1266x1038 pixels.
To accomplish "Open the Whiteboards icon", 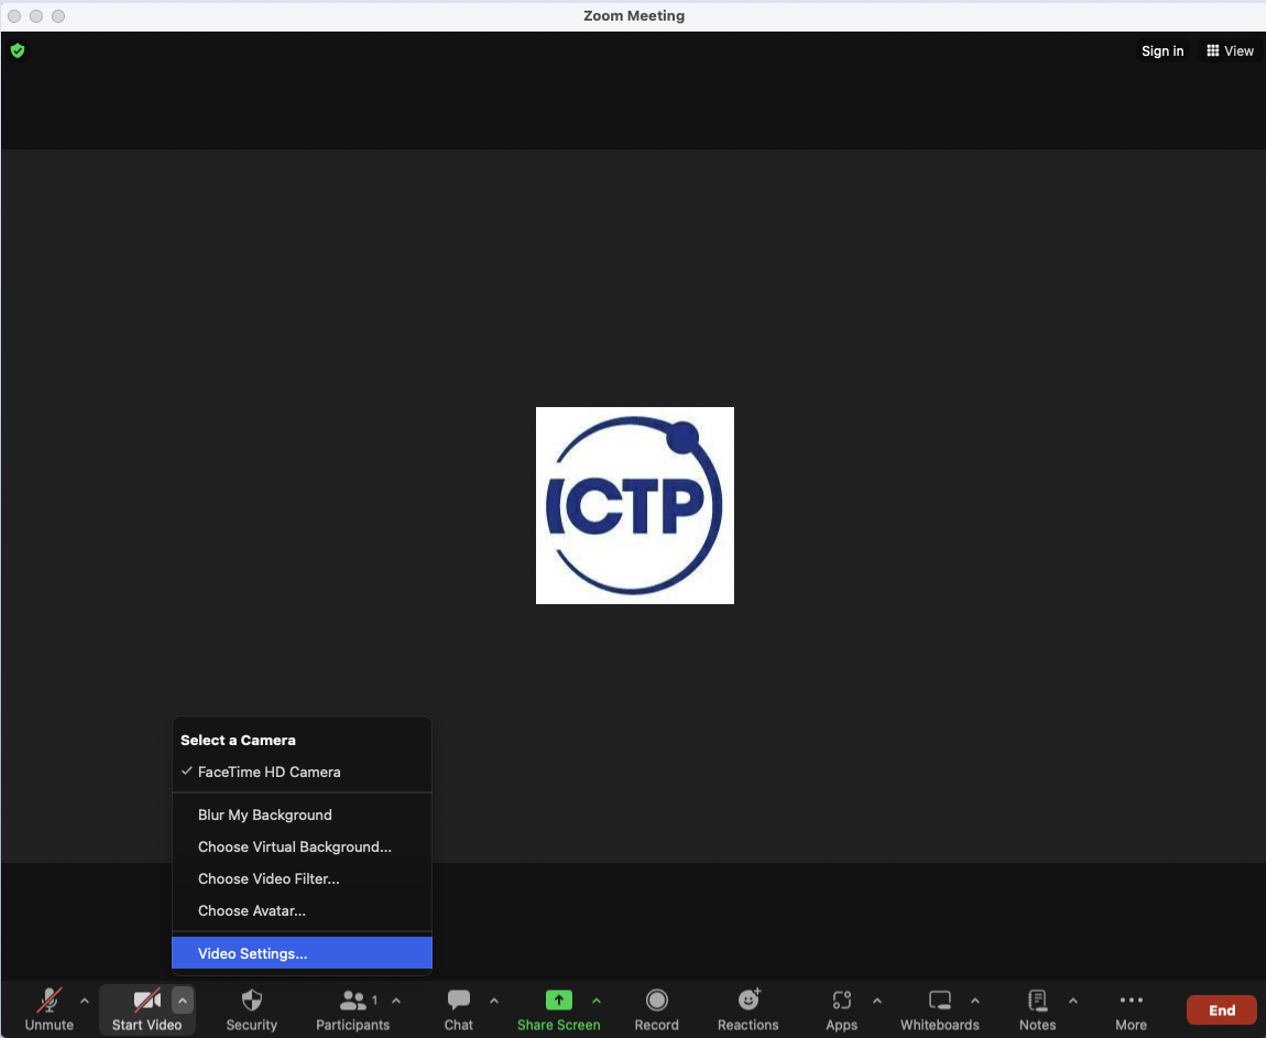I will coord(939,1001).
